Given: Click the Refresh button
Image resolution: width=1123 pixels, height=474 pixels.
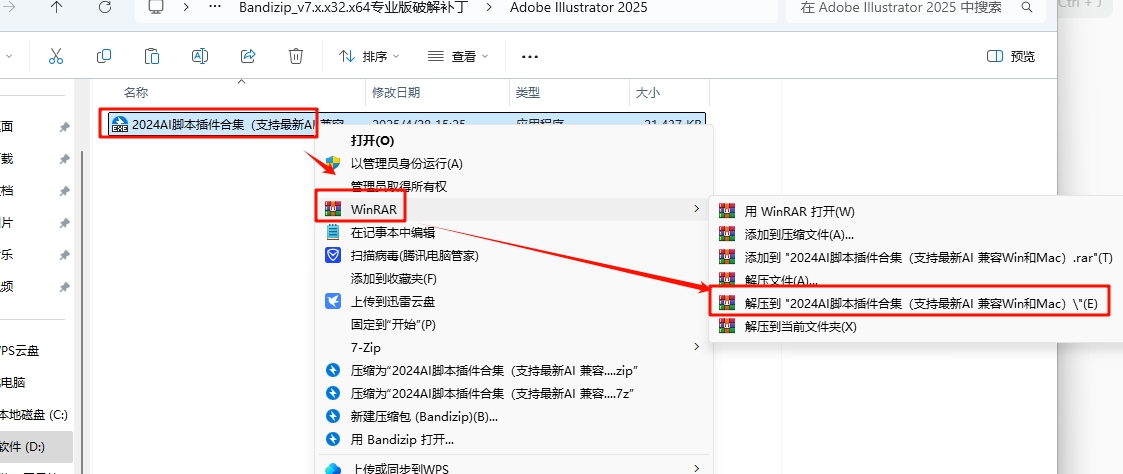Looking at the screenshot, I should [x=105, y=8].
